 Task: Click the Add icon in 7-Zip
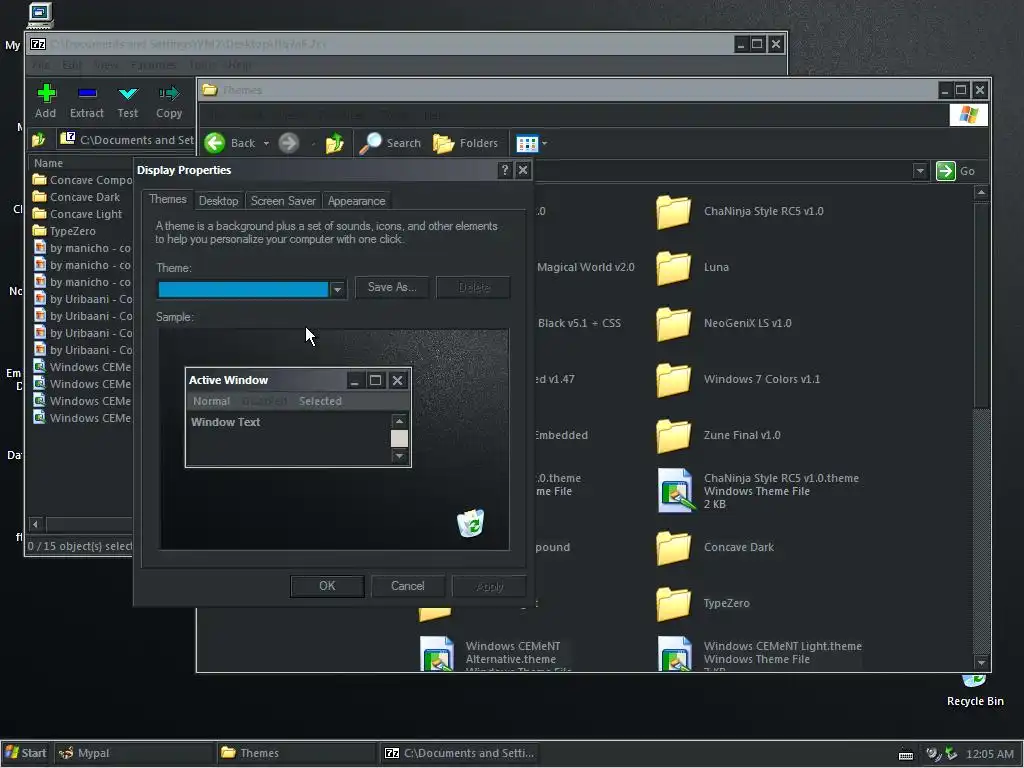46,94
